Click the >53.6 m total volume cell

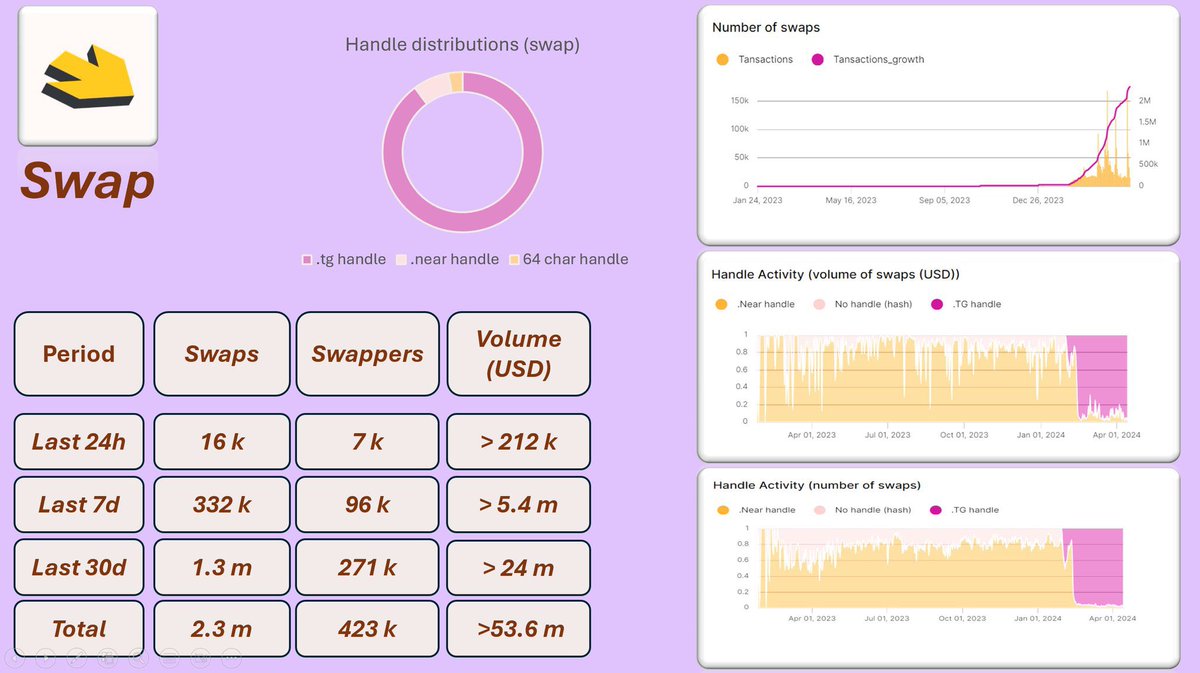pos(518,628)
